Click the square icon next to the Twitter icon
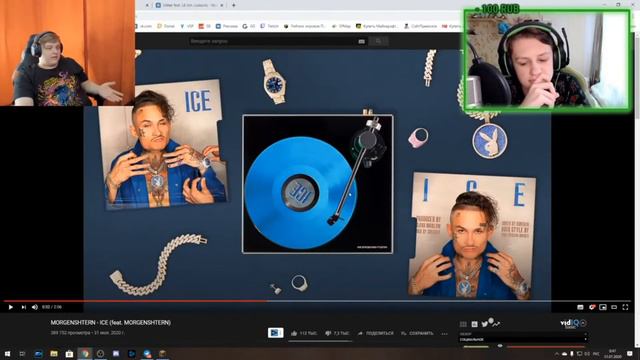Screen dimensions: 640x360 click(474, 324)
